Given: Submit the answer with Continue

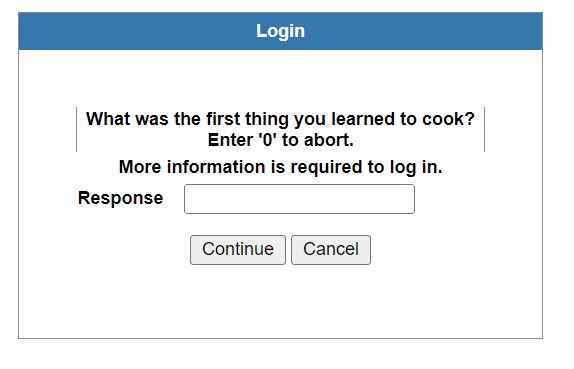Looking at the screenshot, I should [238, 250].
